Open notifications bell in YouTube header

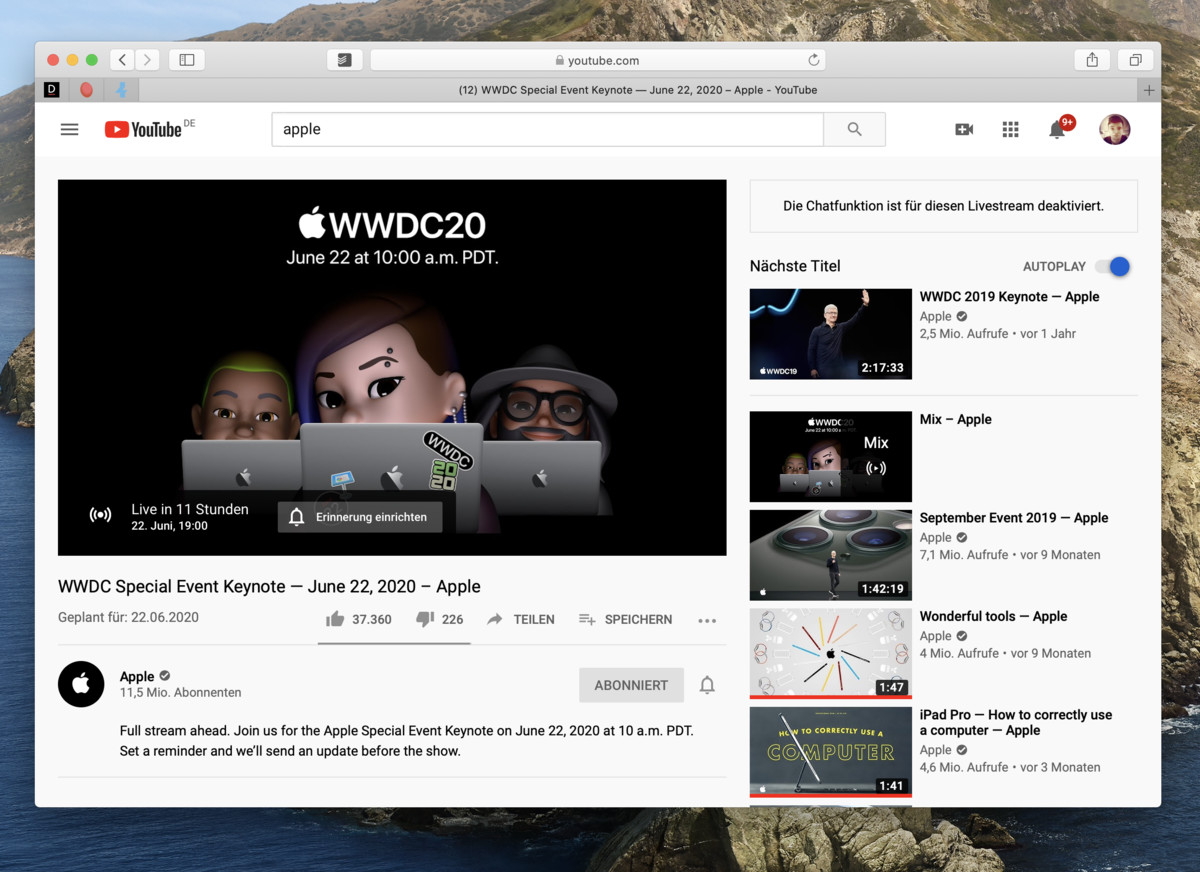point(1057,129)
